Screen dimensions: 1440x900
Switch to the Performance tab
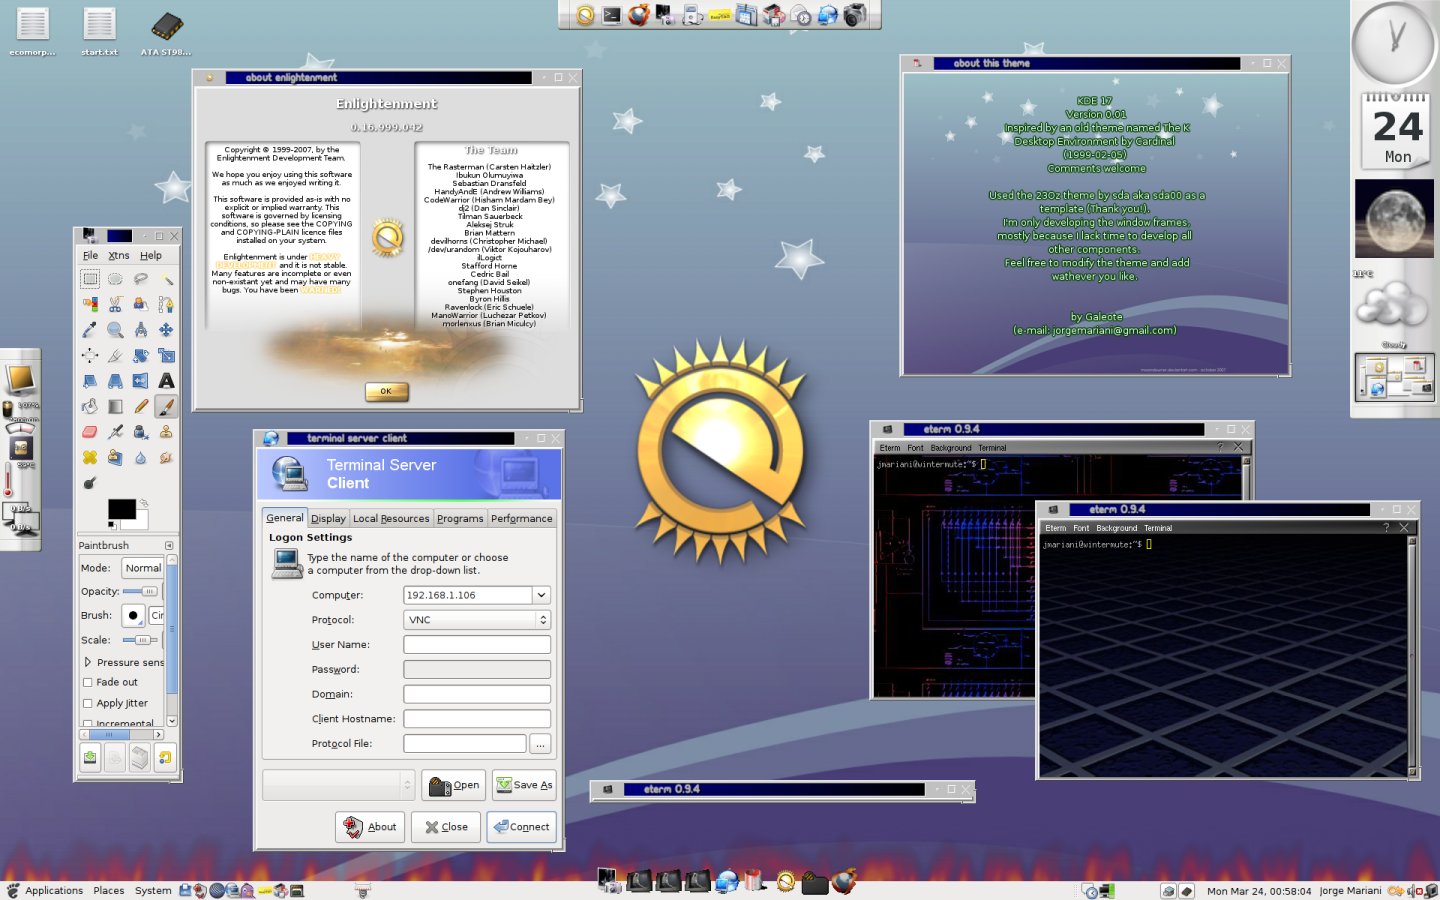tap(522, 519)
